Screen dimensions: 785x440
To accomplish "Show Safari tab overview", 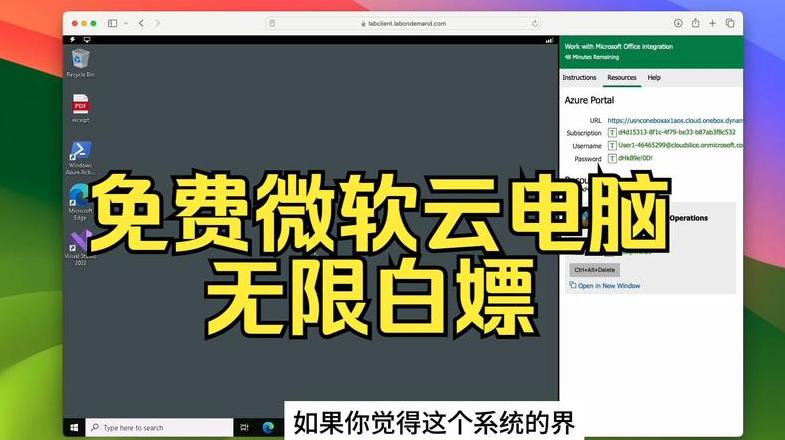I will pyautogui.click(x=730, y=23).
